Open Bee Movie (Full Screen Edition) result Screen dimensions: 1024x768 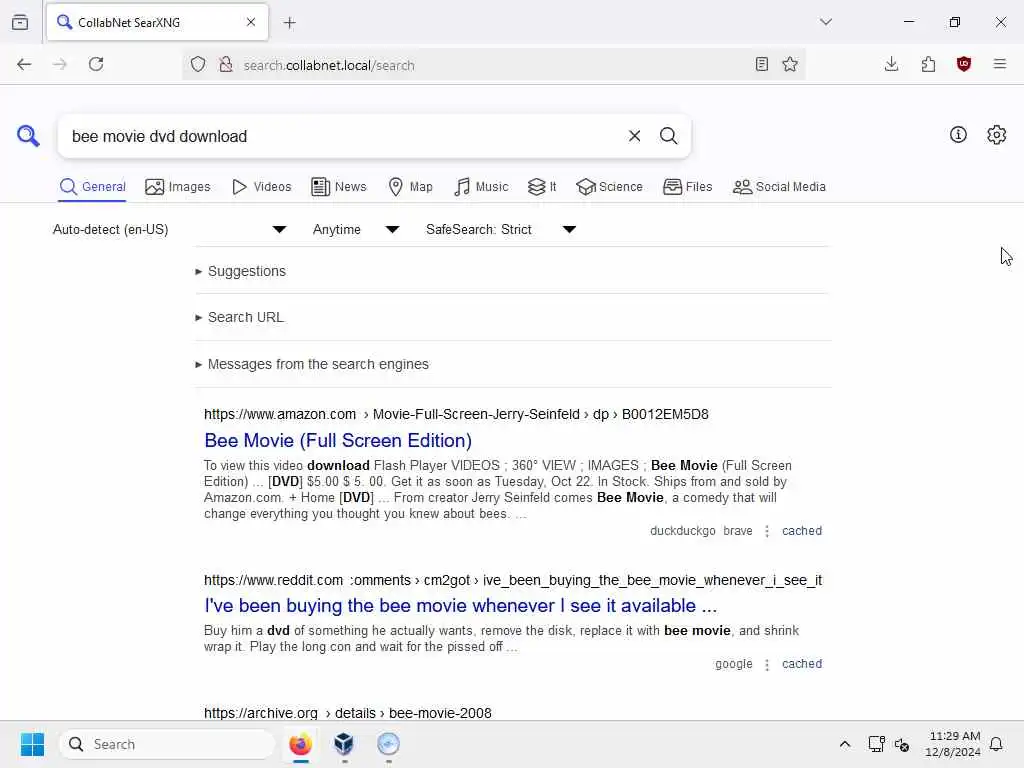point(338,441)
